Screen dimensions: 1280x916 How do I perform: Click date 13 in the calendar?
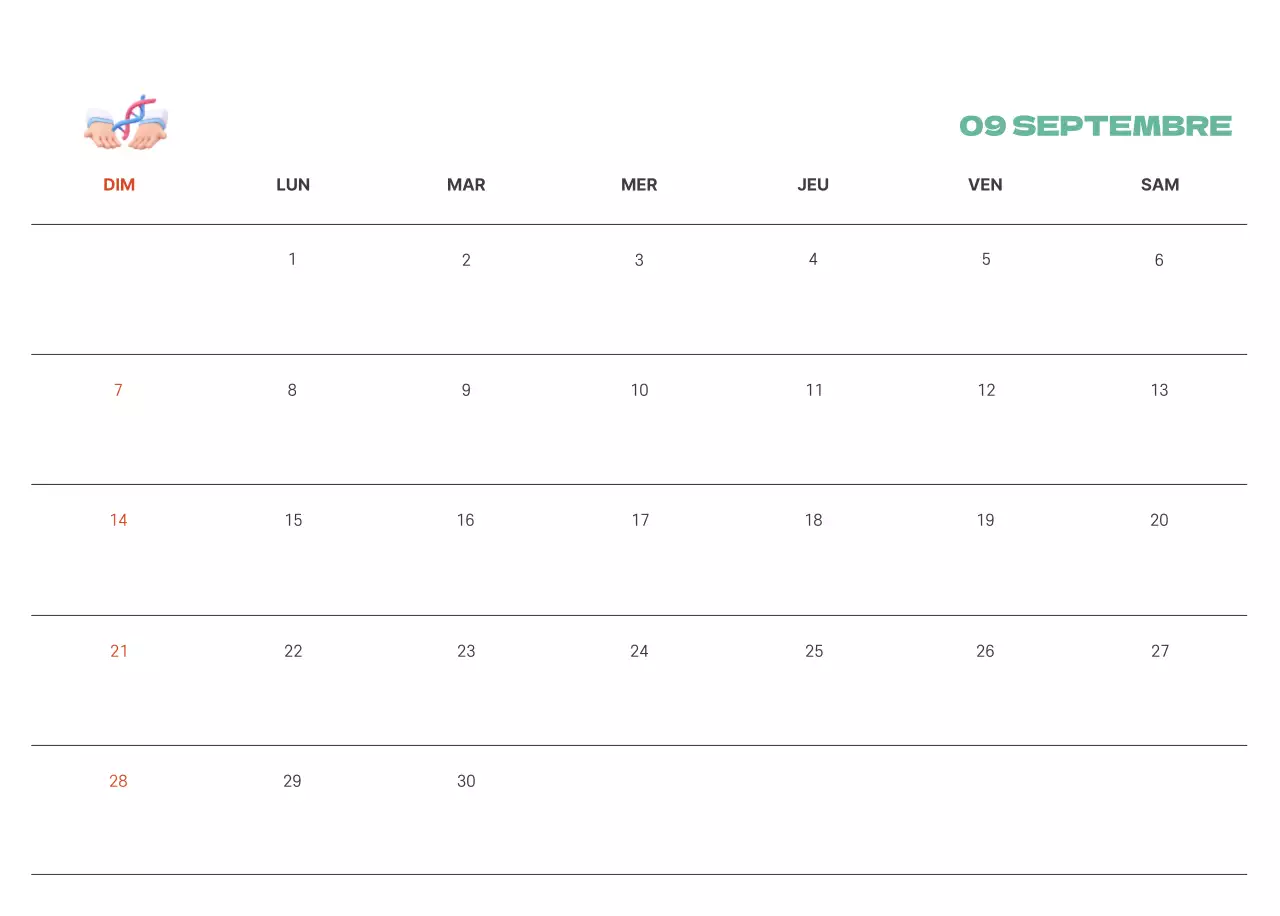(1159, 390)
